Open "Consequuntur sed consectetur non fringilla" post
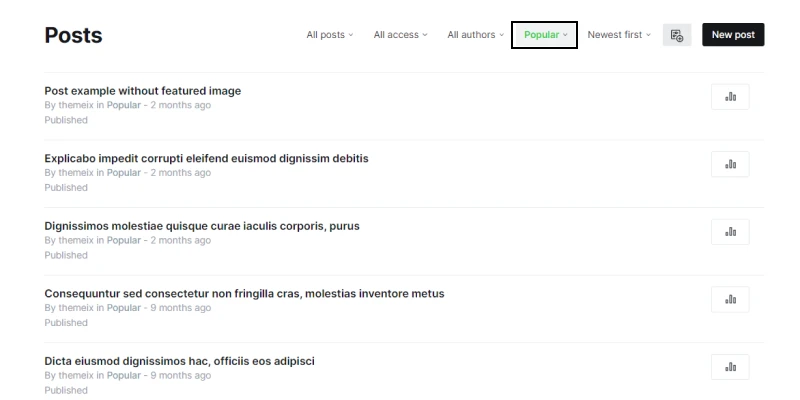Screen dimensions: 800x400 (x=244, y=293)
